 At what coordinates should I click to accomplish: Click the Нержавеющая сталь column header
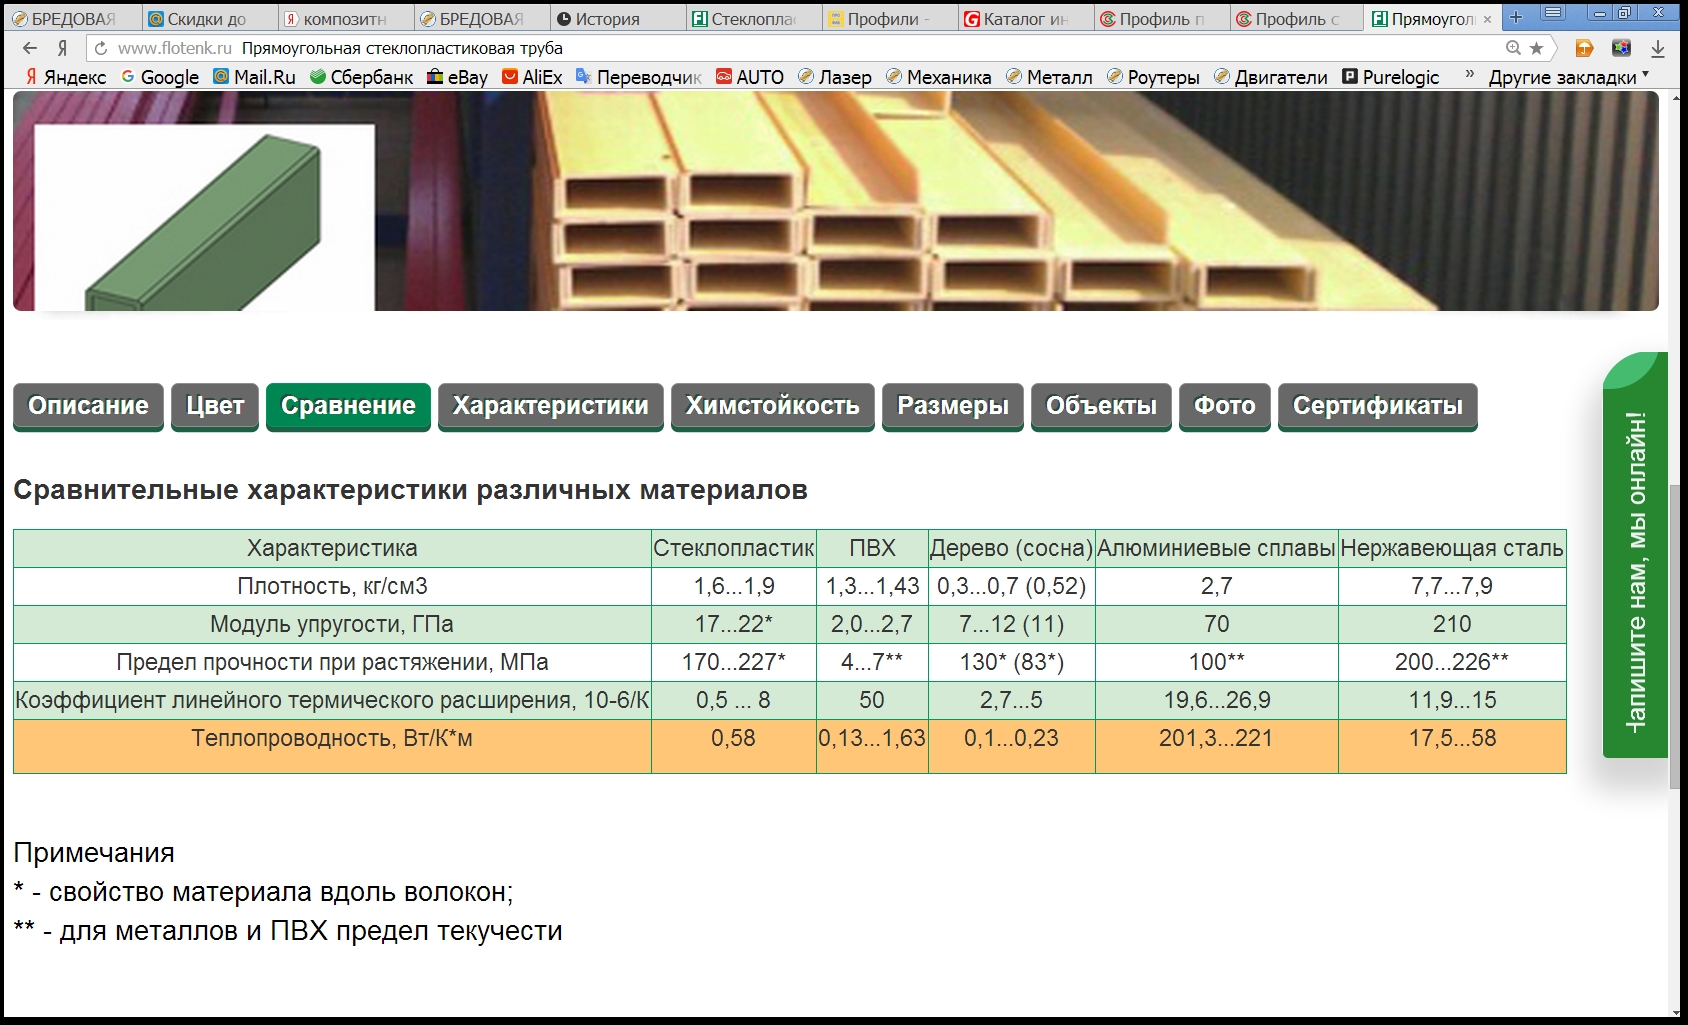click(1452, 548)
